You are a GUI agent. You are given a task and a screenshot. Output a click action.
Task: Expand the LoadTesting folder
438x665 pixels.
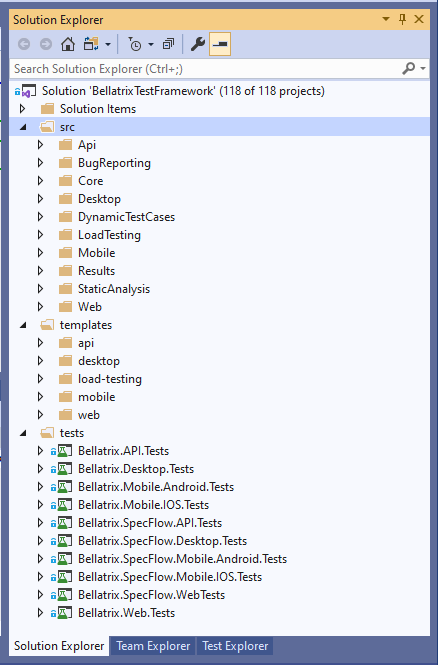[40, 235]
